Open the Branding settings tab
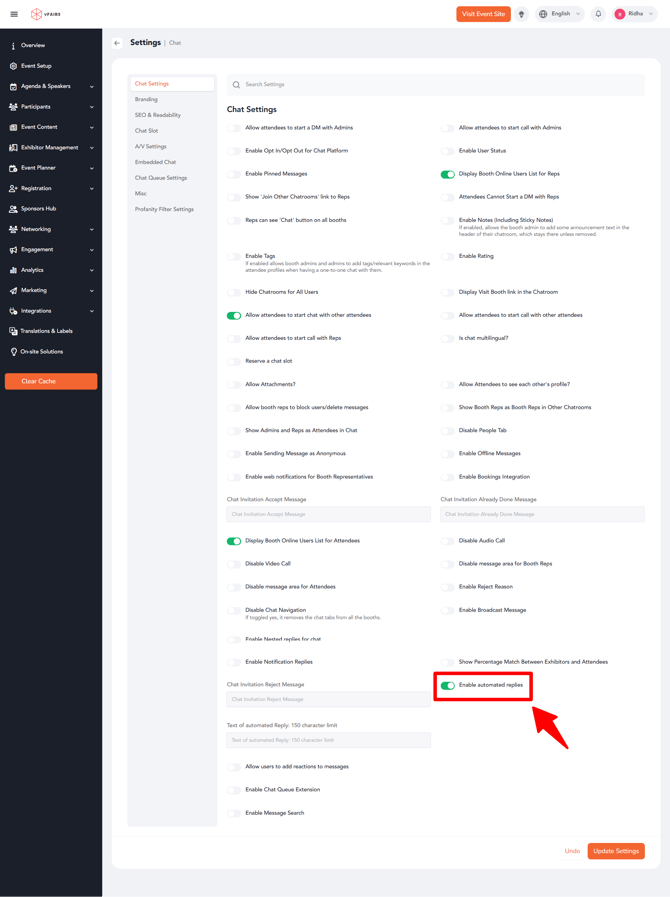The height and width of the screenshot is (897, 670). [x=146, y=99]
